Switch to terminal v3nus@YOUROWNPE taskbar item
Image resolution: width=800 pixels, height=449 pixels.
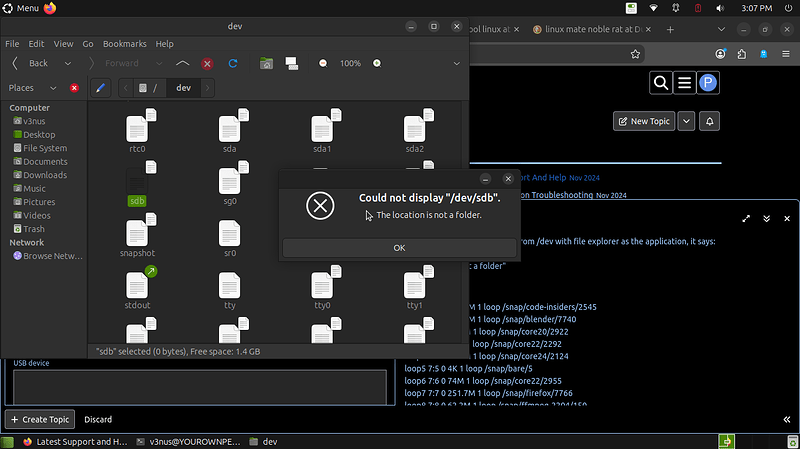click(x=188, y=442)
